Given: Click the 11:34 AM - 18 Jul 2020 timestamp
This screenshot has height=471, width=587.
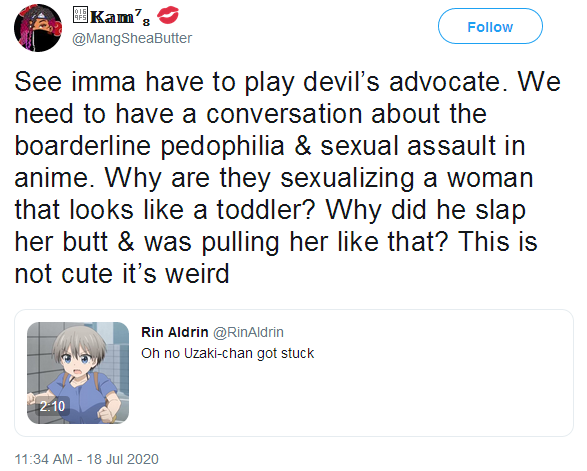Looking at the screenshot, I should 86,459.
